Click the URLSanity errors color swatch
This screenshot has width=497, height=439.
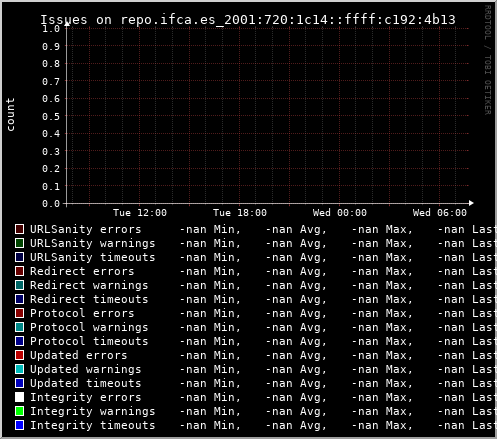point(19,229)
